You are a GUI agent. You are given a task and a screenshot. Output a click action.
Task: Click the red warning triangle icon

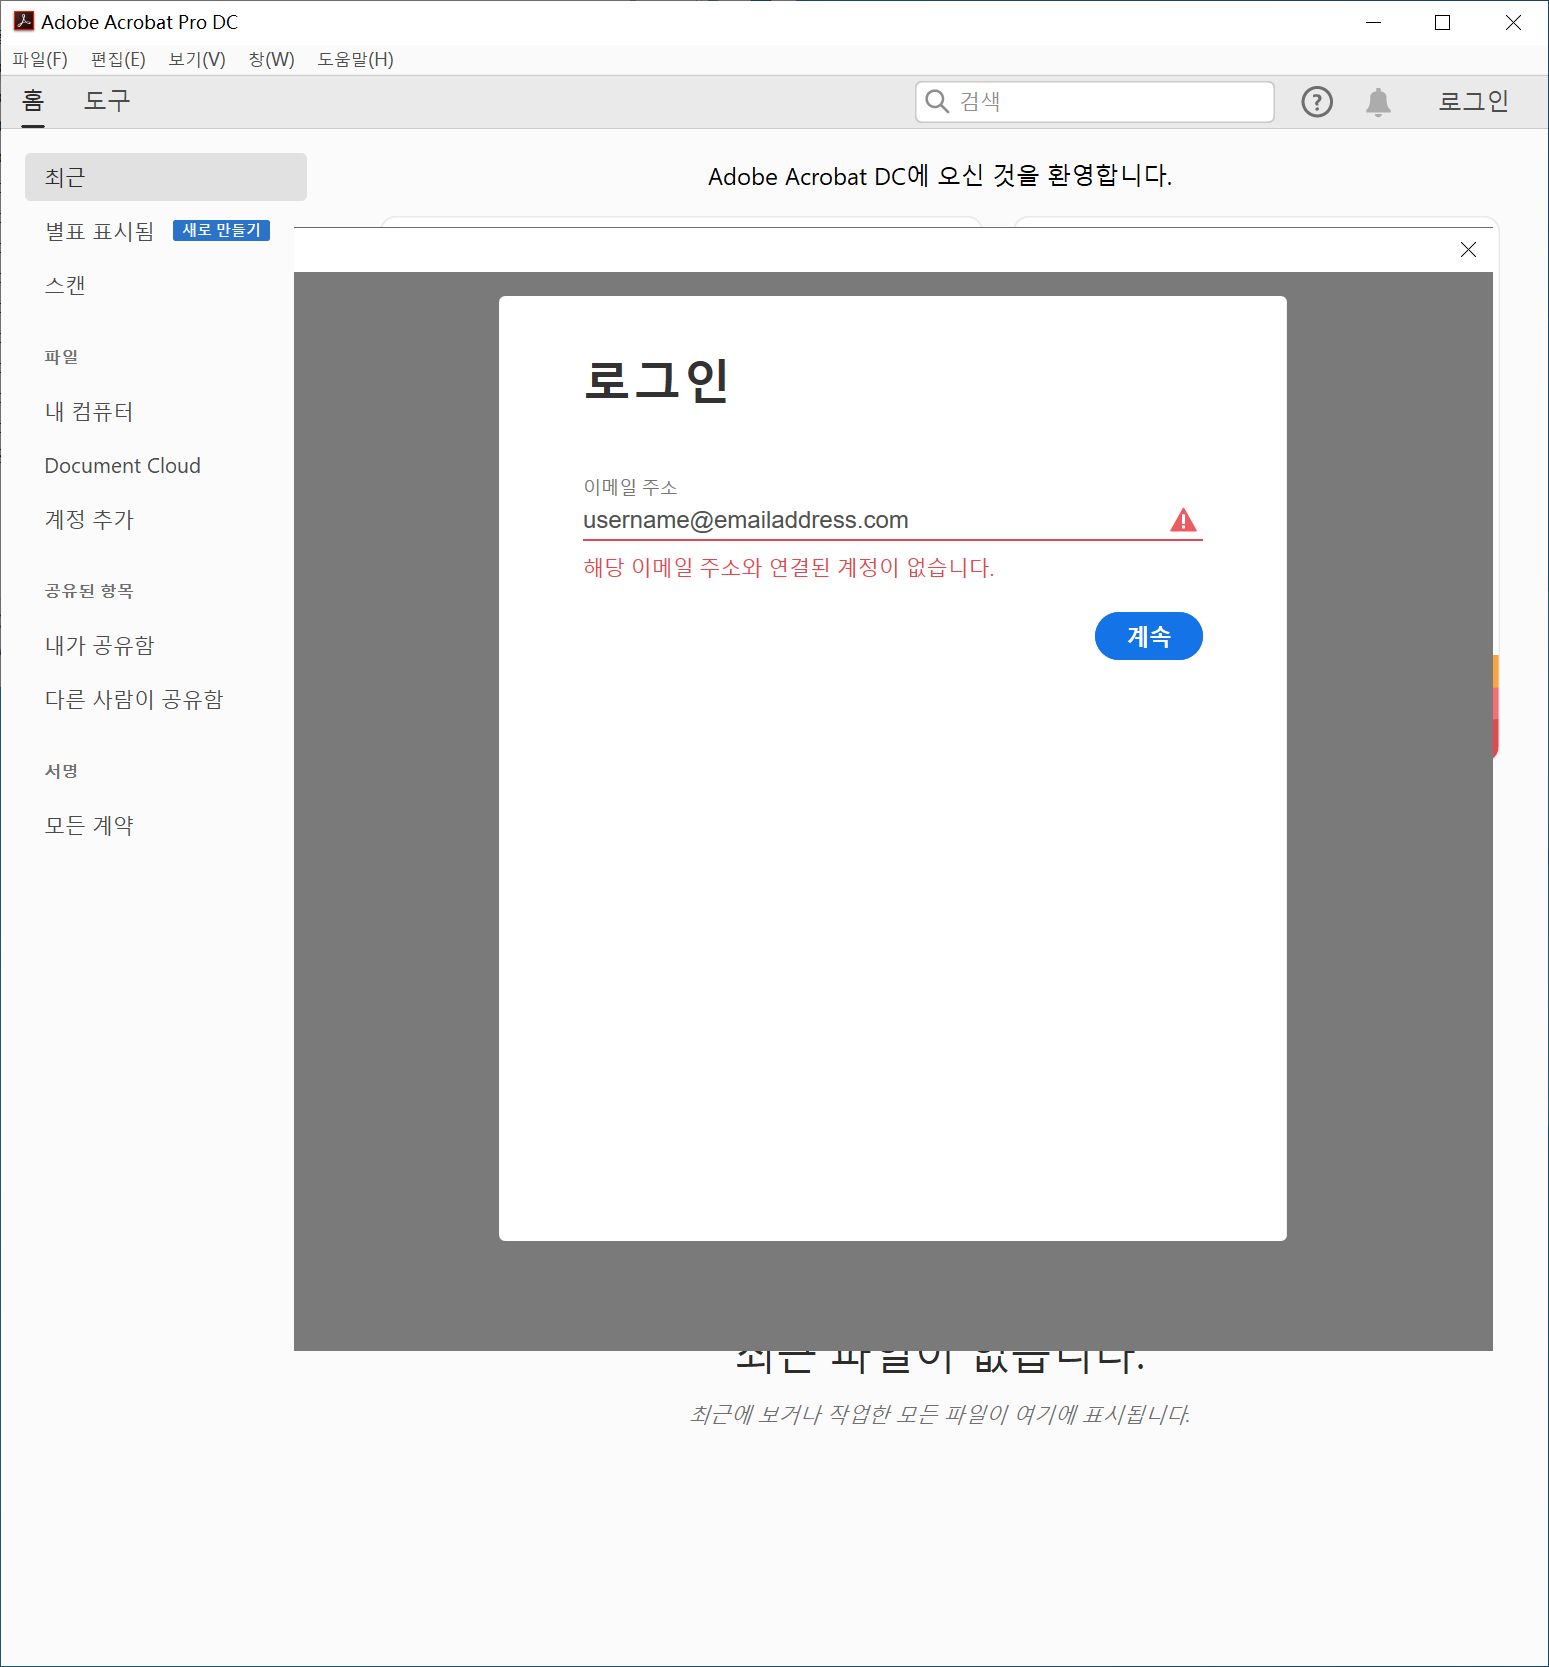point(1183,520)
